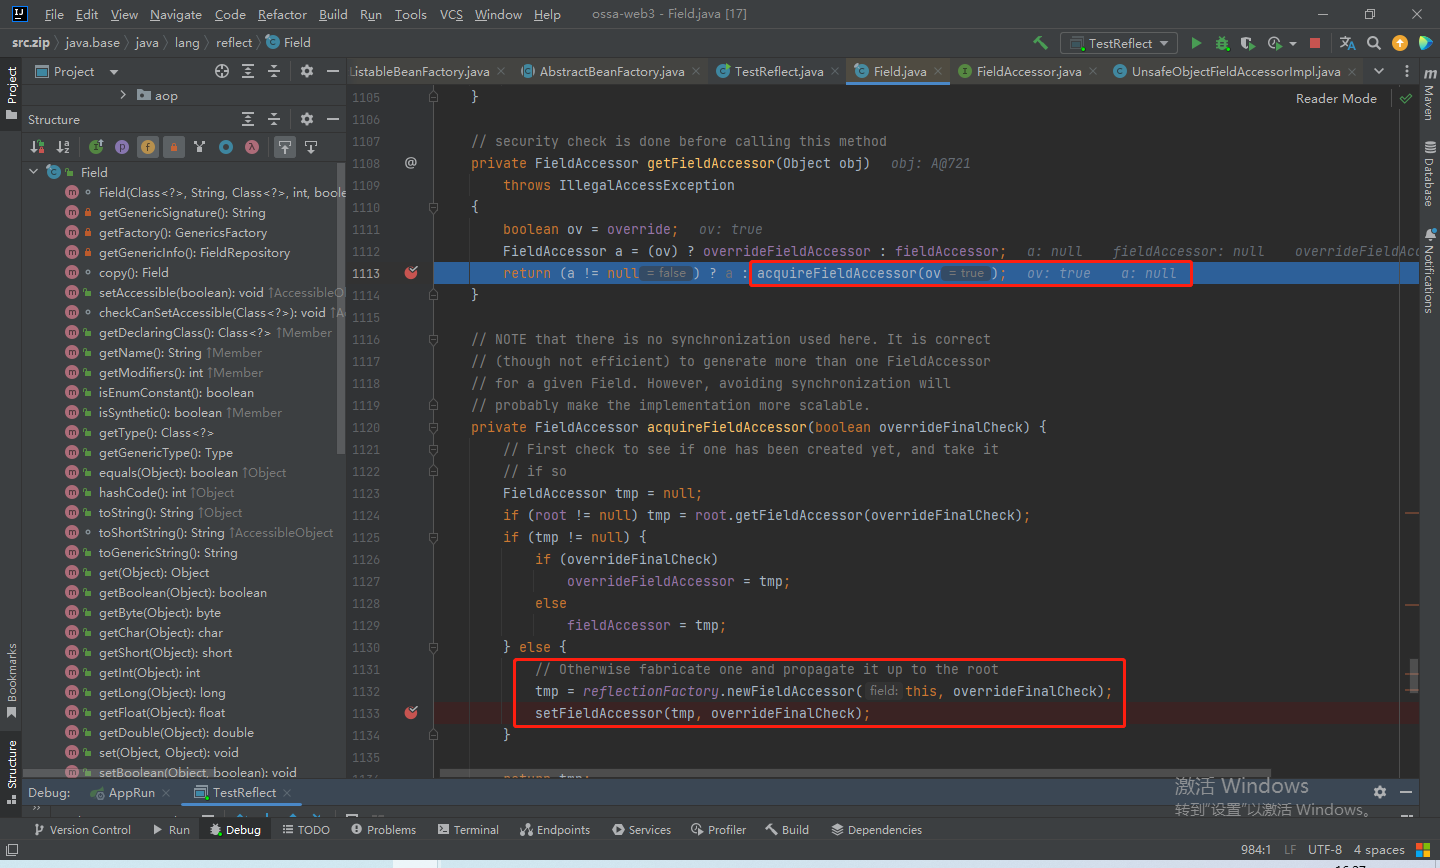Open Search Everywhere magnifier icon
This screenshot has width=1440, height=868.
click(x=1374, y=43)
